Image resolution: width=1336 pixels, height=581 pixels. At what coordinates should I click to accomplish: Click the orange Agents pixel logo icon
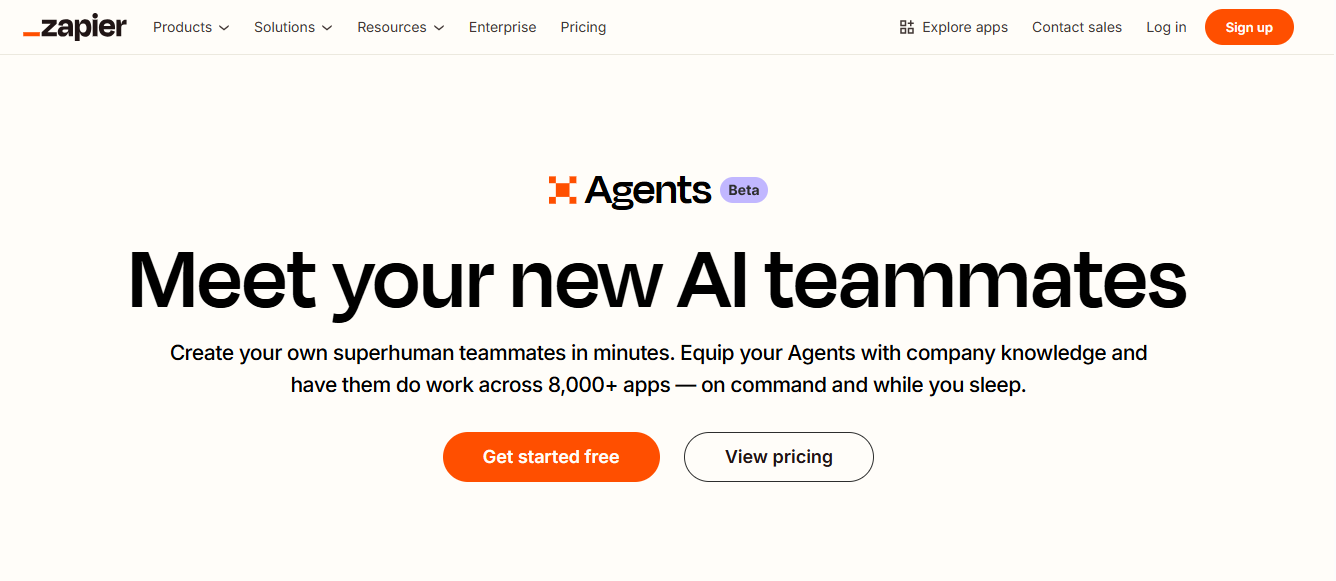tap(563, 190)
